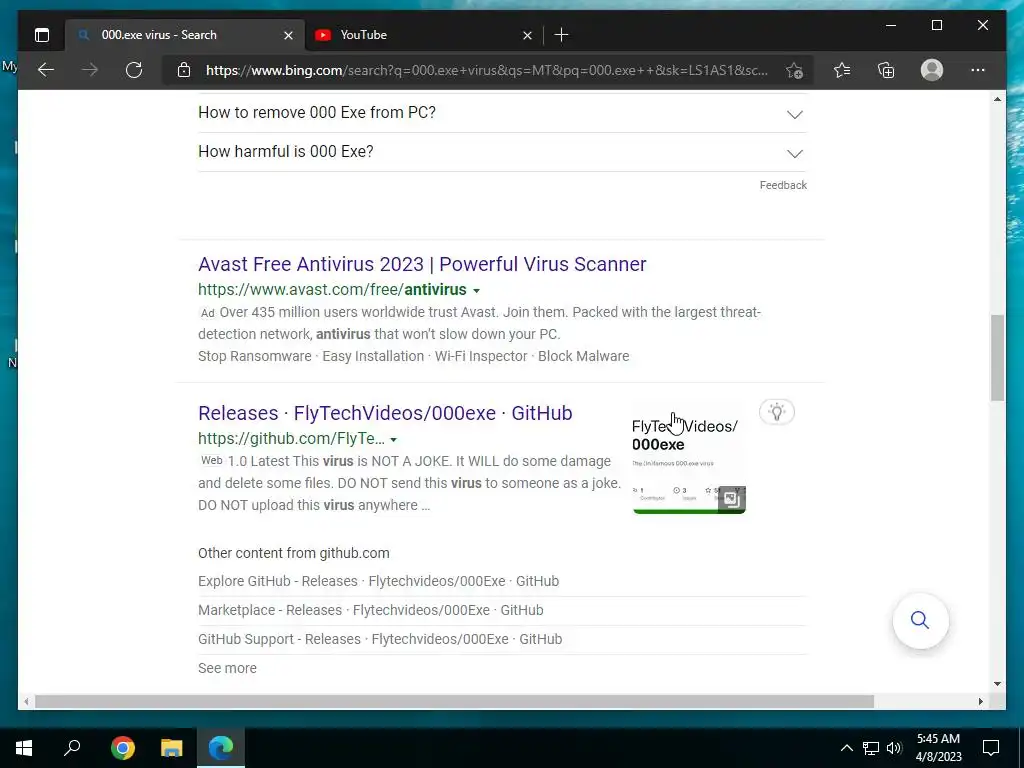
Task: Expand 'How harmful is 000 Exe?' question
Action: (502, 152)
